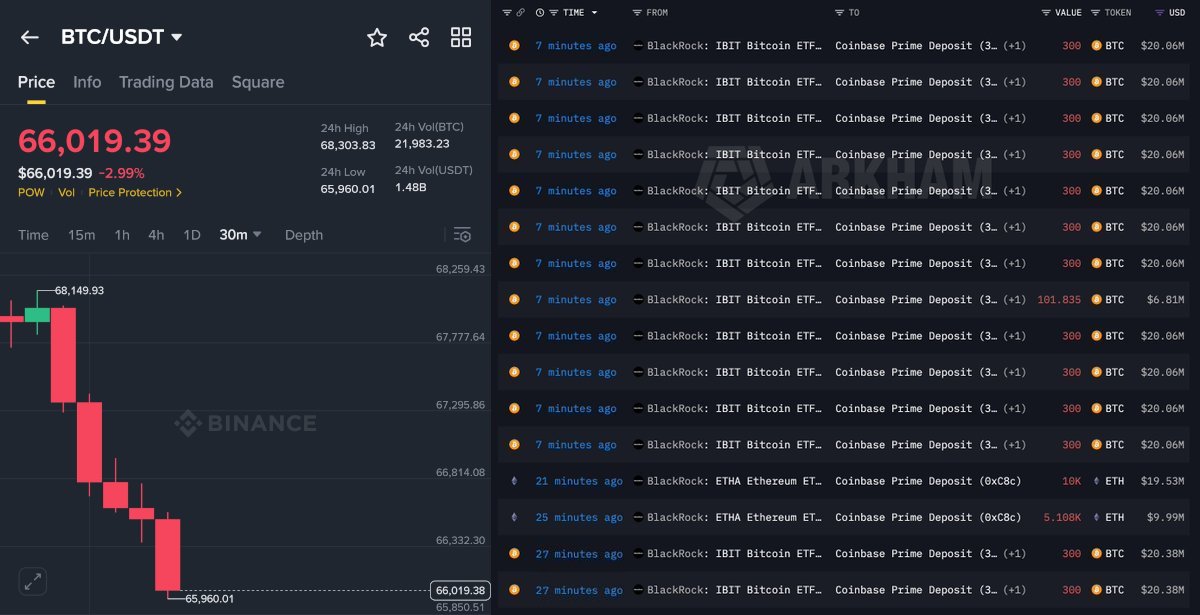Select the 4h chart interval
The image size is (1200, 615).
point(156,235)
